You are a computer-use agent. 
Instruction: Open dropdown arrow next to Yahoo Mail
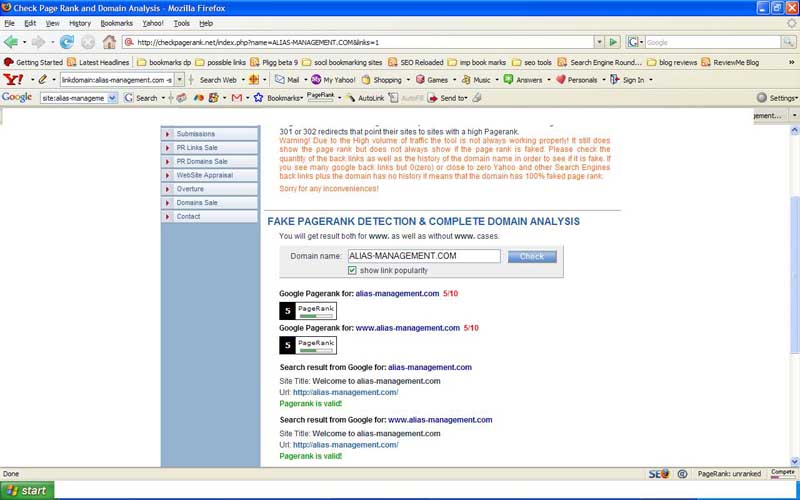[x=305, y=80]
